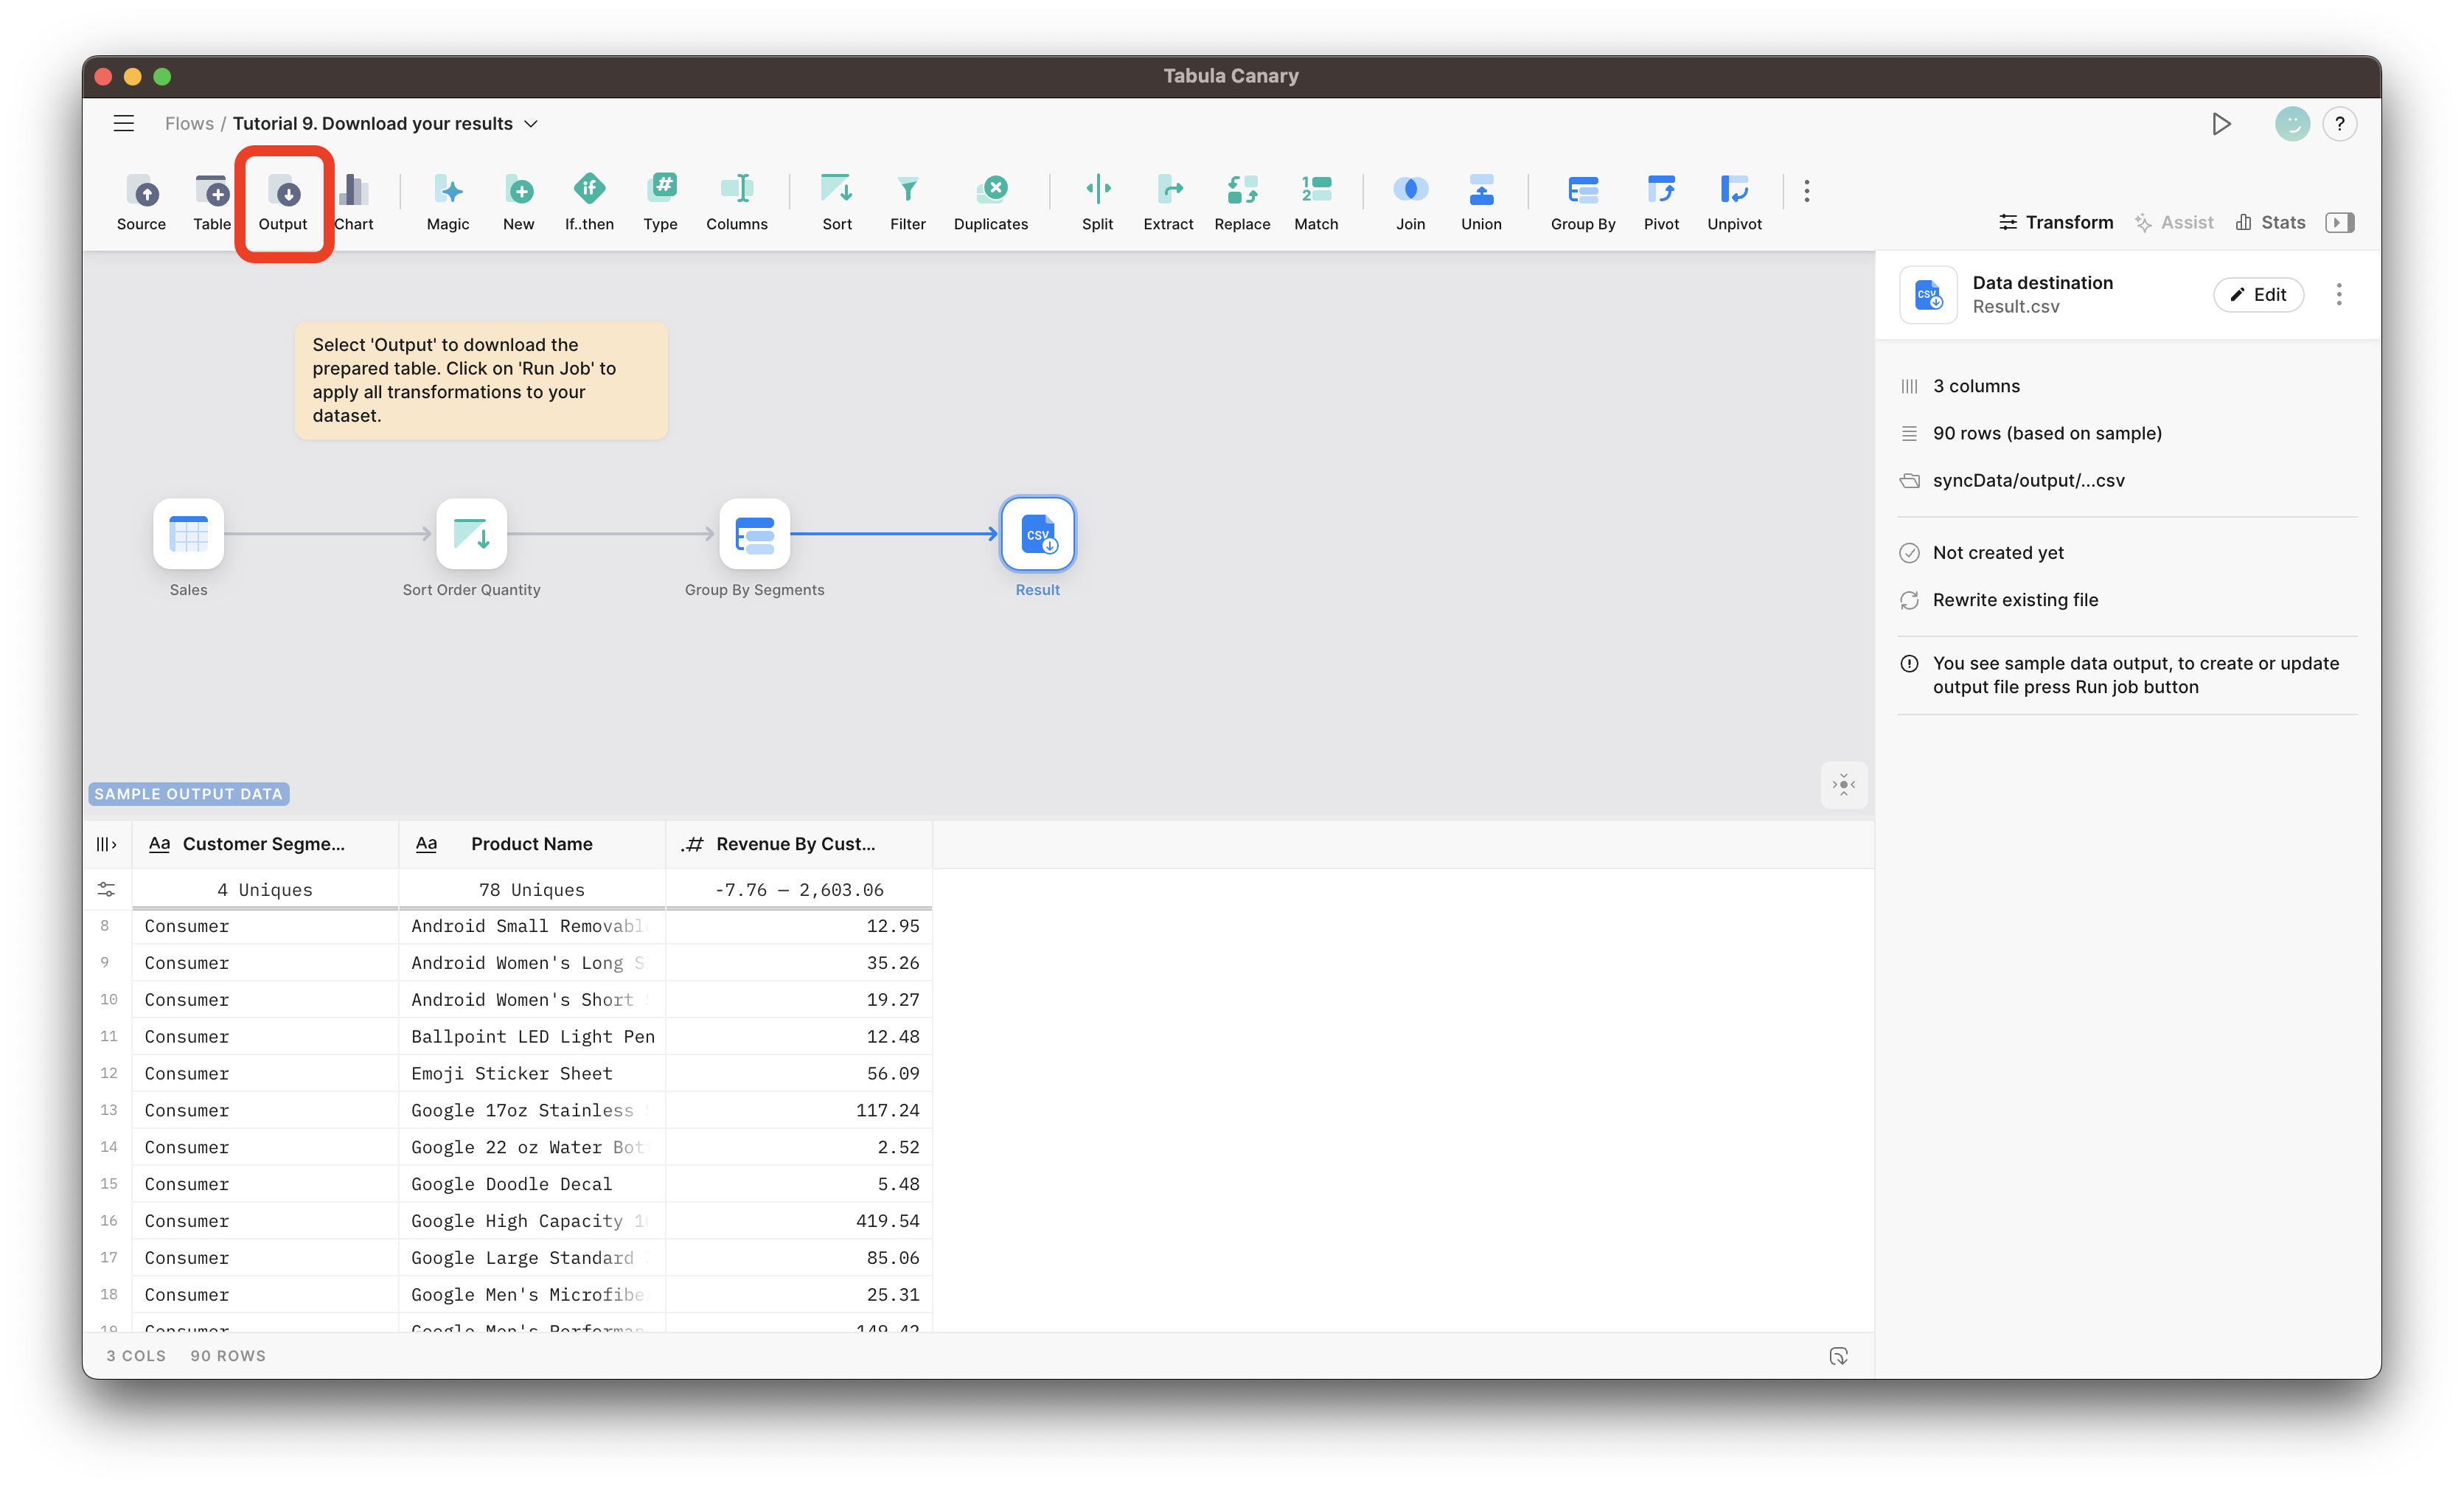This screenshot has width=2464, height=1488.
Task: Run the flow with play button
Action: point(2221,124)
